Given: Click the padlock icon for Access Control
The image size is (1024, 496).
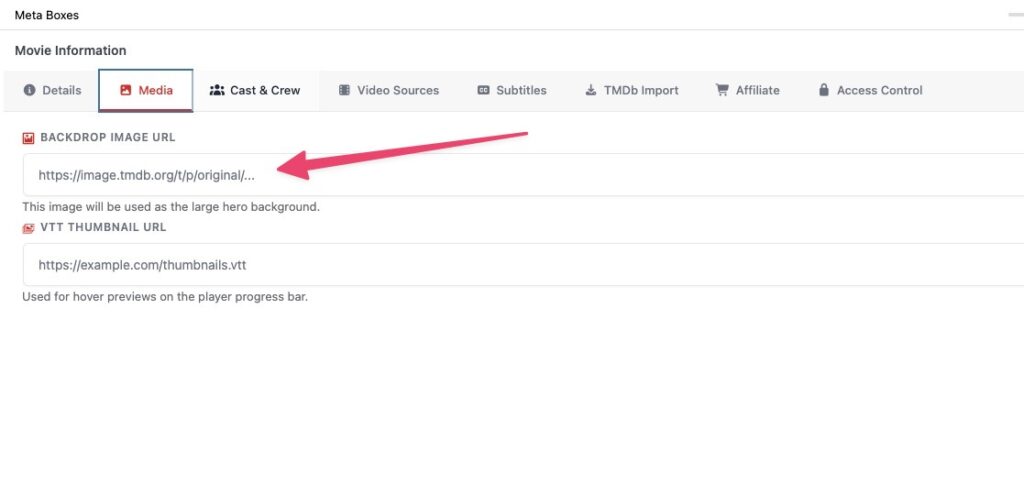Looking at the screenshot, I should click(824, 90).
